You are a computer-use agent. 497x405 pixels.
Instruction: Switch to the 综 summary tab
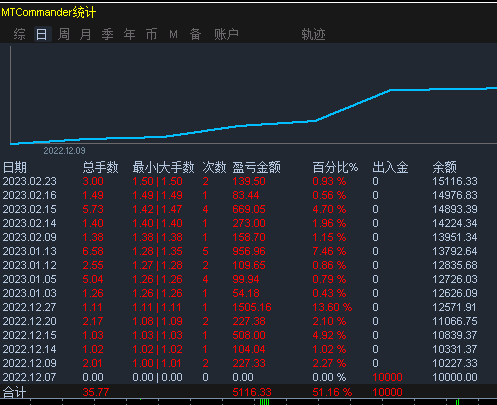(19, 34)
